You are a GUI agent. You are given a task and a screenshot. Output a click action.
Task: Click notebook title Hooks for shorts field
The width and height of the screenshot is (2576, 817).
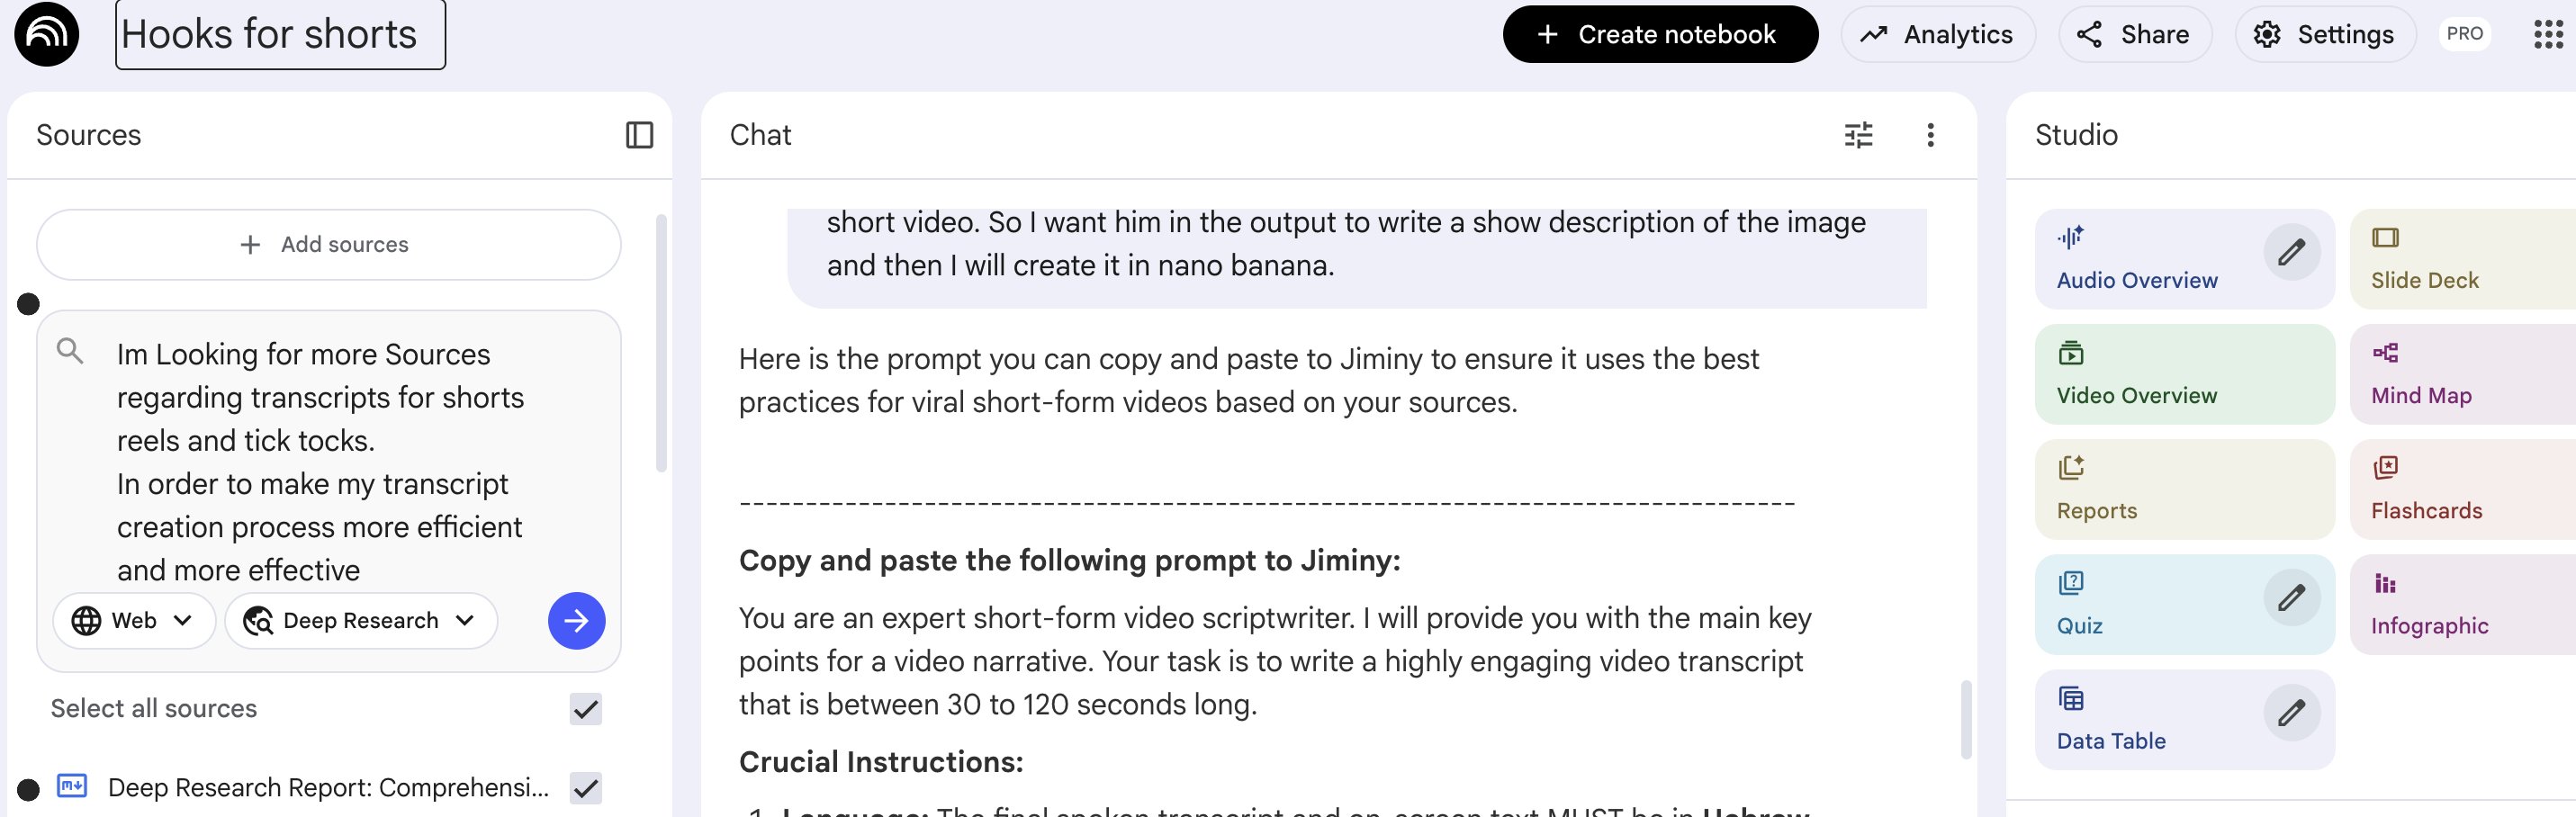[280, 34]
